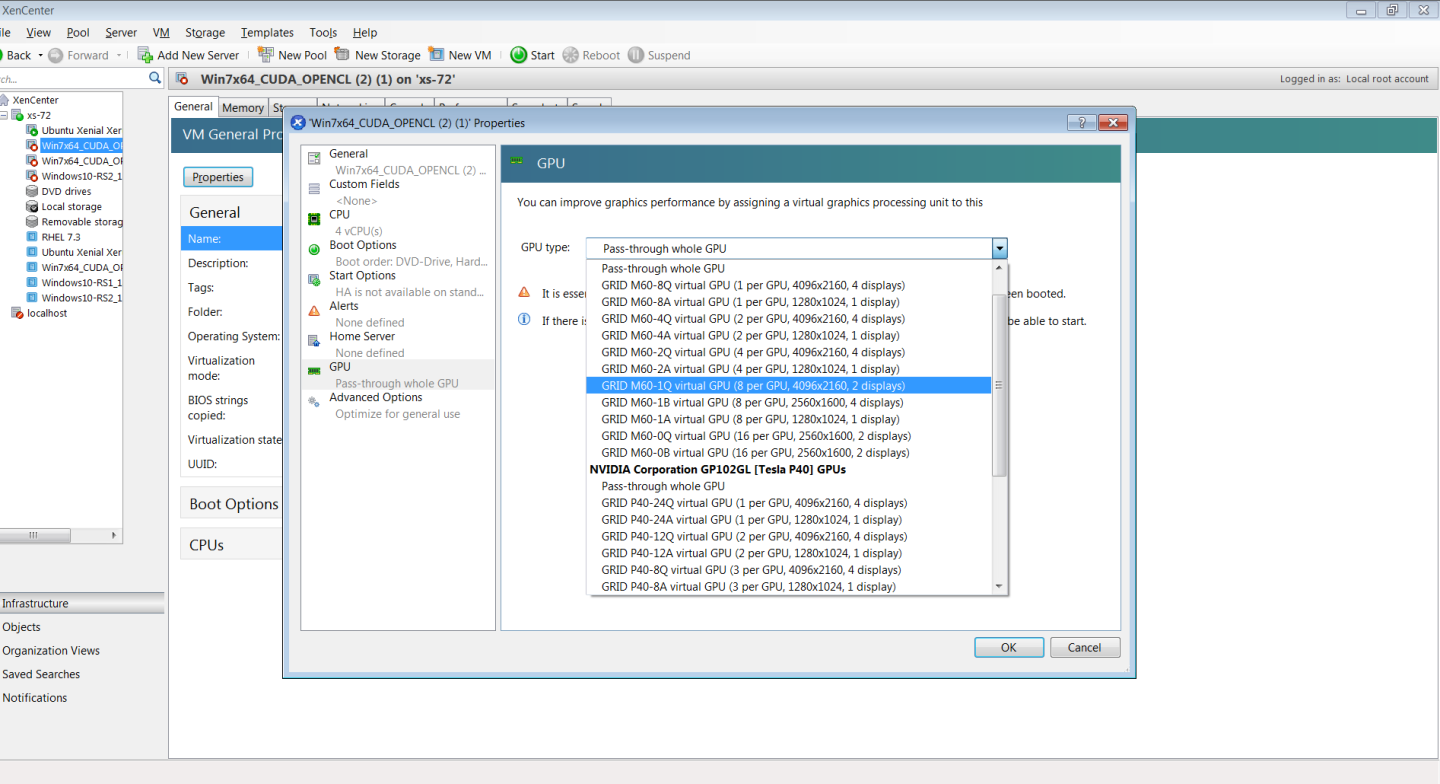Click the search magnifier icon
Screen dimensions: 1440x784
click(x=155, y=76)
